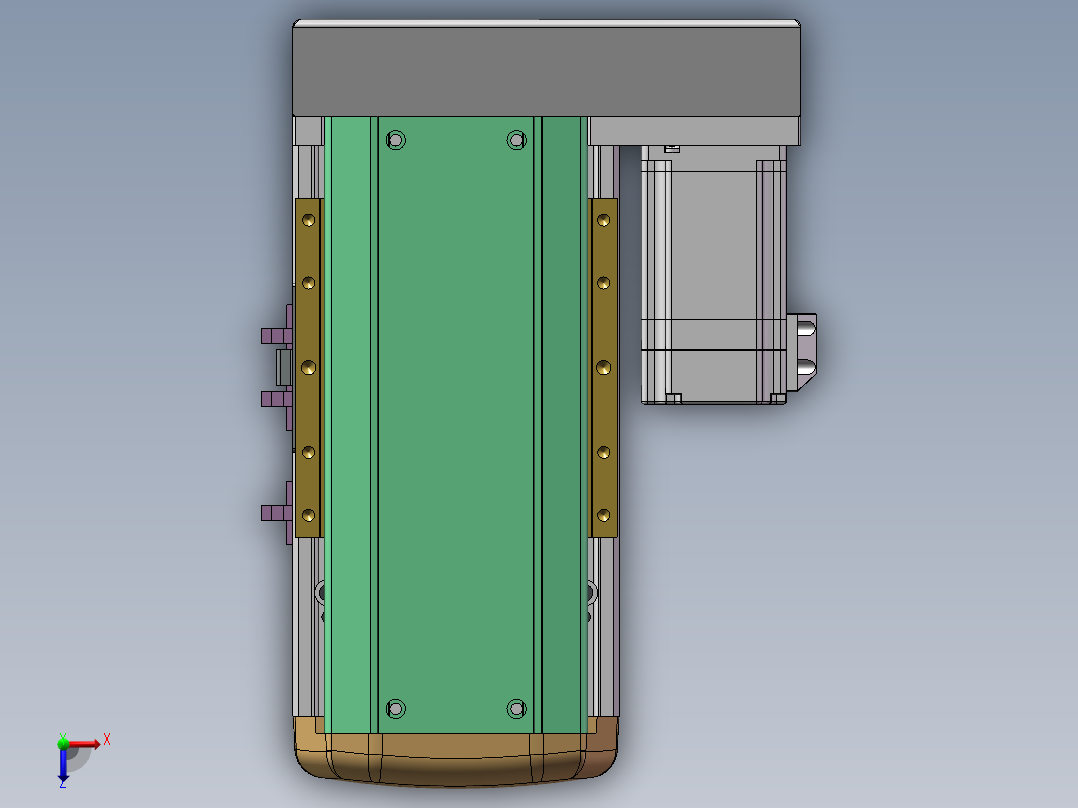Viewport: 1078px width, 808px height.
Task: Select the bottom purple sensor on left side
Action: (x=272, y=514)
